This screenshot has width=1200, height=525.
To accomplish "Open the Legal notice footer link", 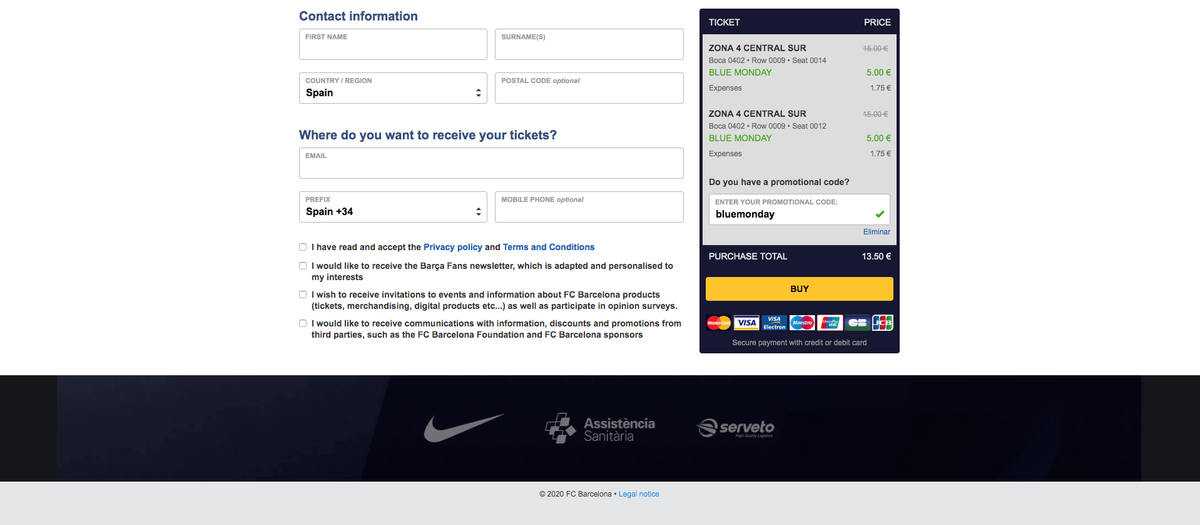I will (639, 494).
